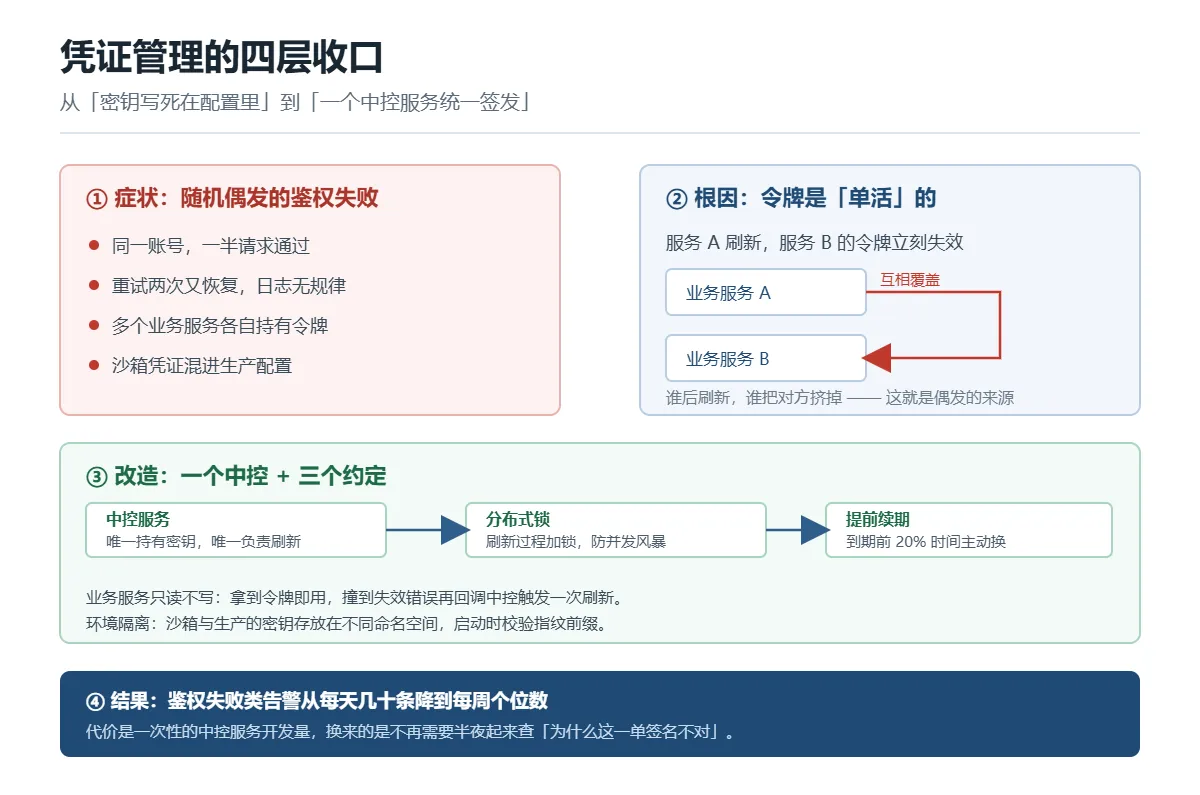Image resolution: width=1200 pixels, height=795 pixels.
Task: Click the 业务服务 A box
Action: (x=766, y=292)
